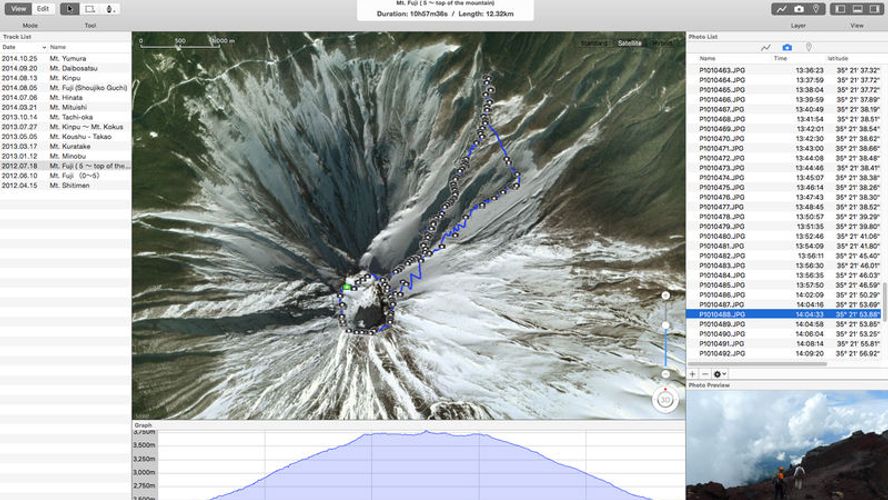Select the GPS device tool
The height and width of the screenshot is (500, 888).
[110, 9]
